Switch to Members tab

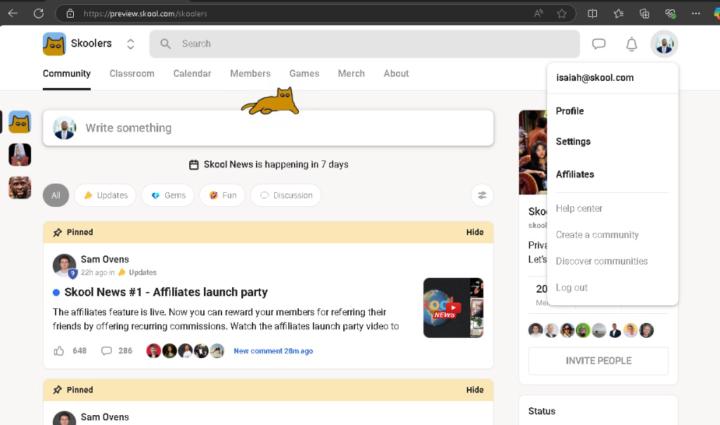pyautogui.click(x=250, y=73)
